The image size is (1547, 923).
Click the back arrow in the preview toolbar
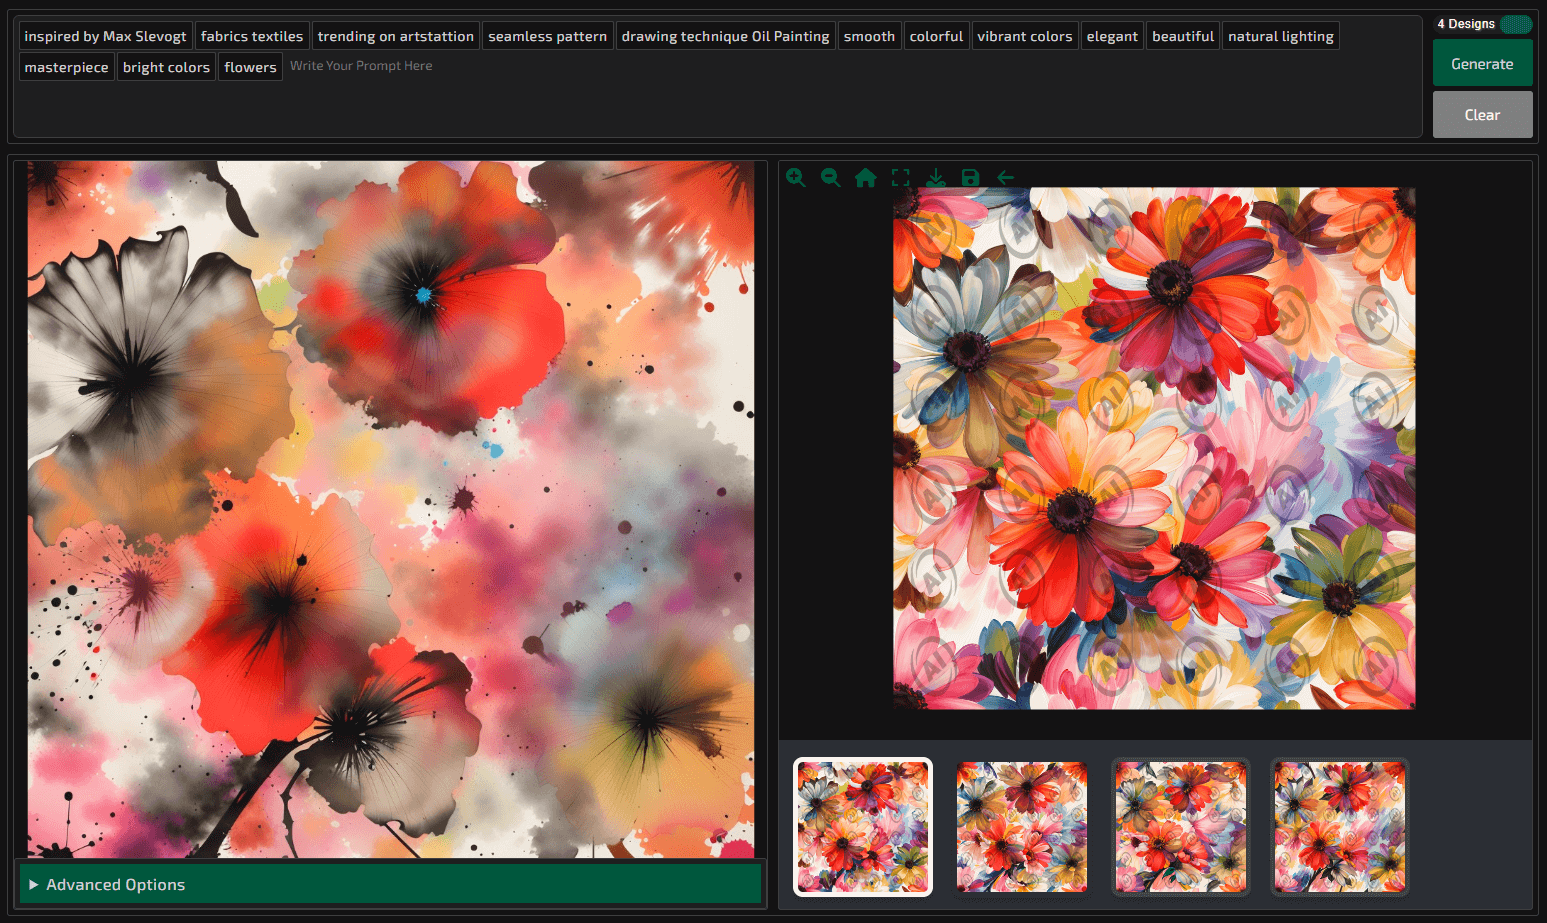(1005, 177)
